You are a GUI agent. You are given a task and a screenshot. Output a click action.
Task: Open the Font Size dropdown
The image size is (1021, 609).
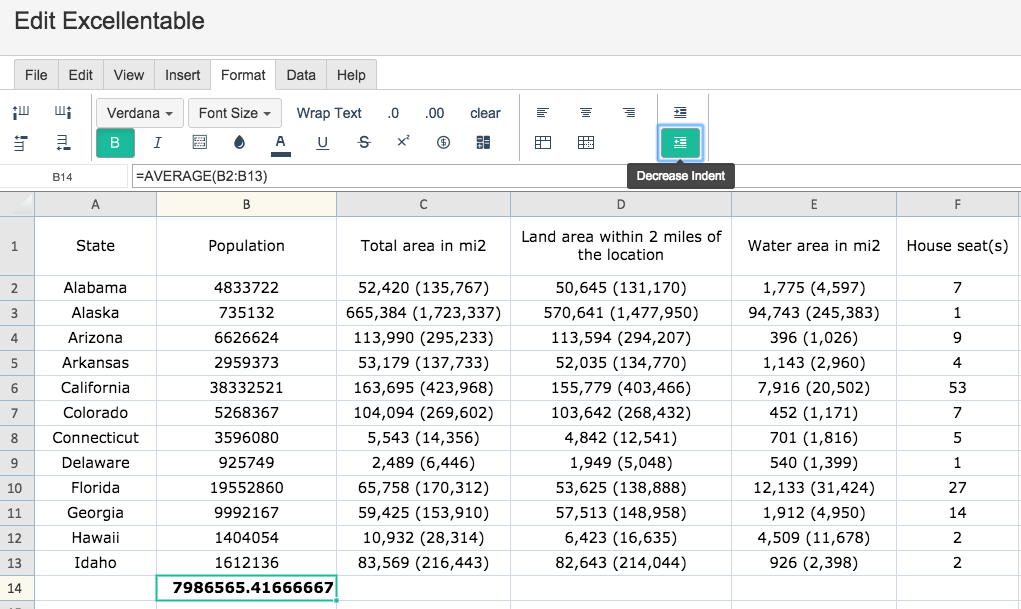pos(234,113)
